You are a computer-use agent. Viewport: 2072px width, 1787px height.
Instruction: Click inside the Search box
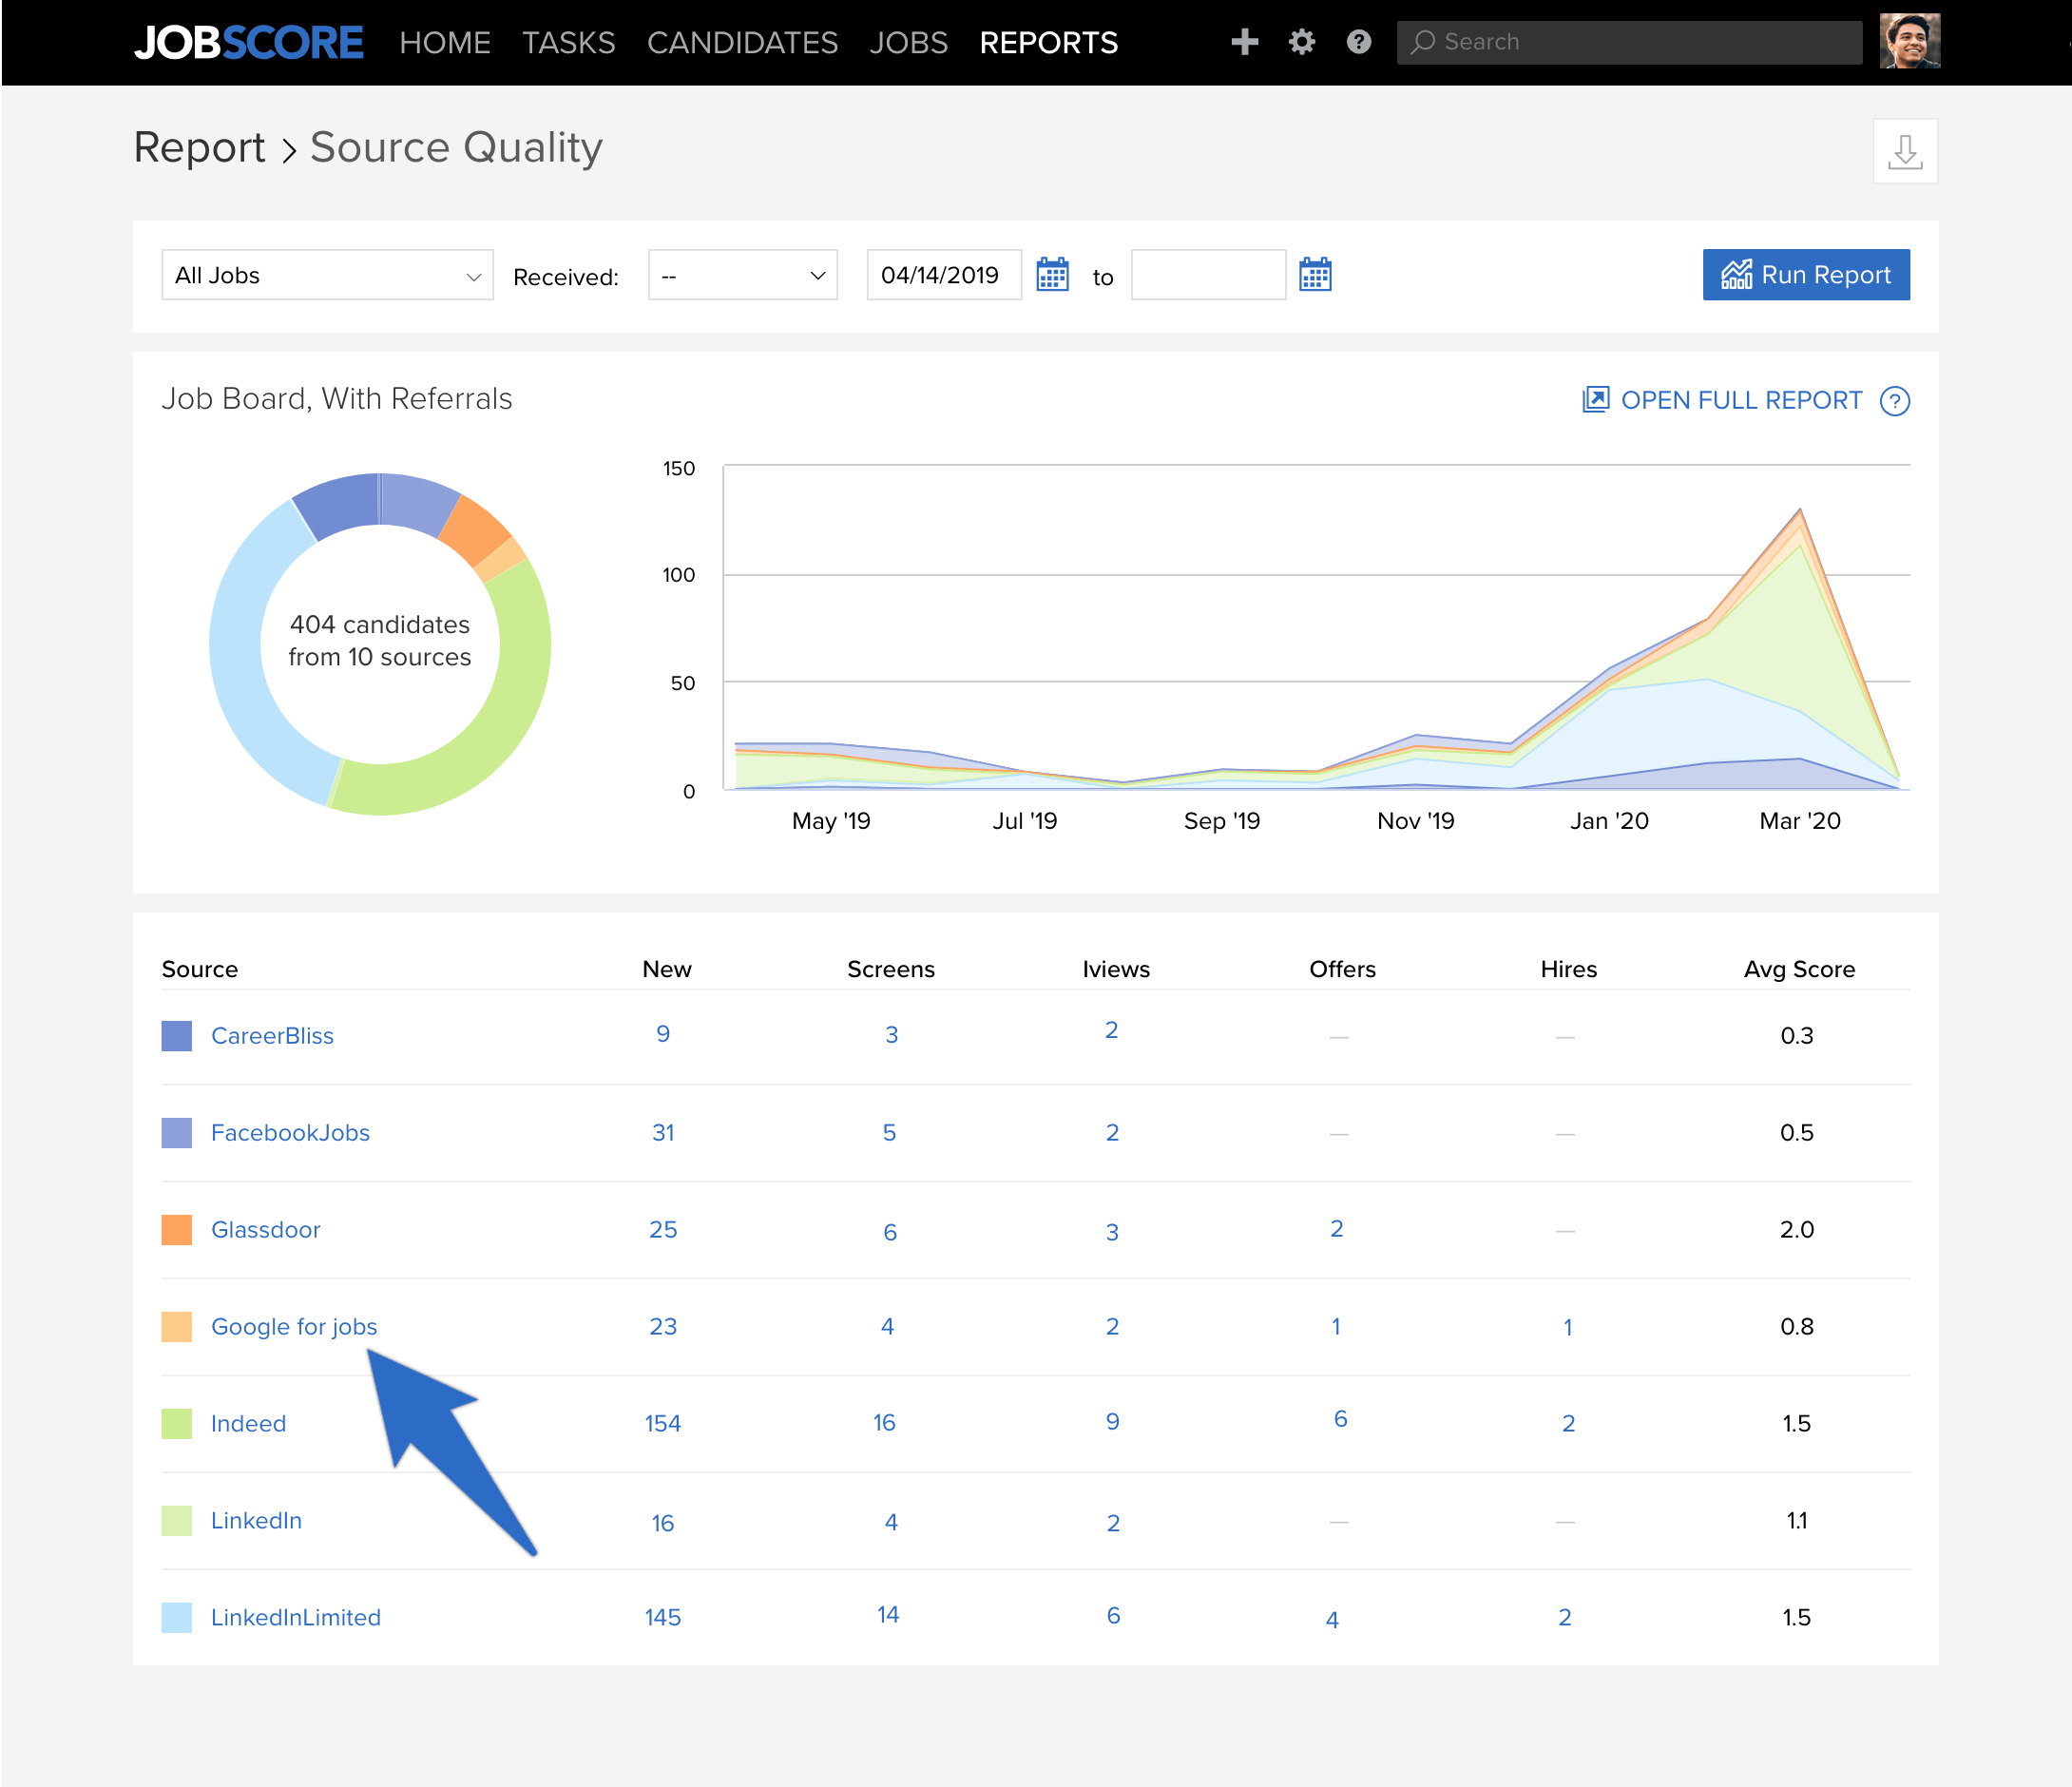(x=1629, y=42)
